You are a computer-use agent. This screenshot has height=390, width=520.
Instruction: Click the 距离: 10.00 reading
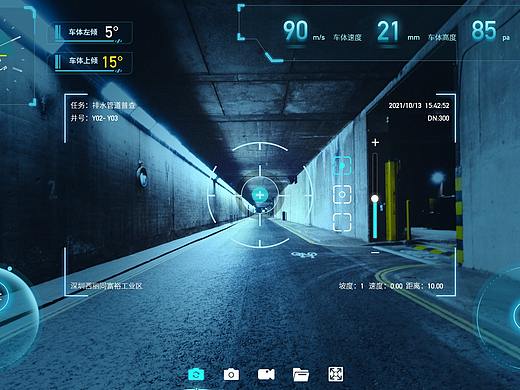coord(425,286)
